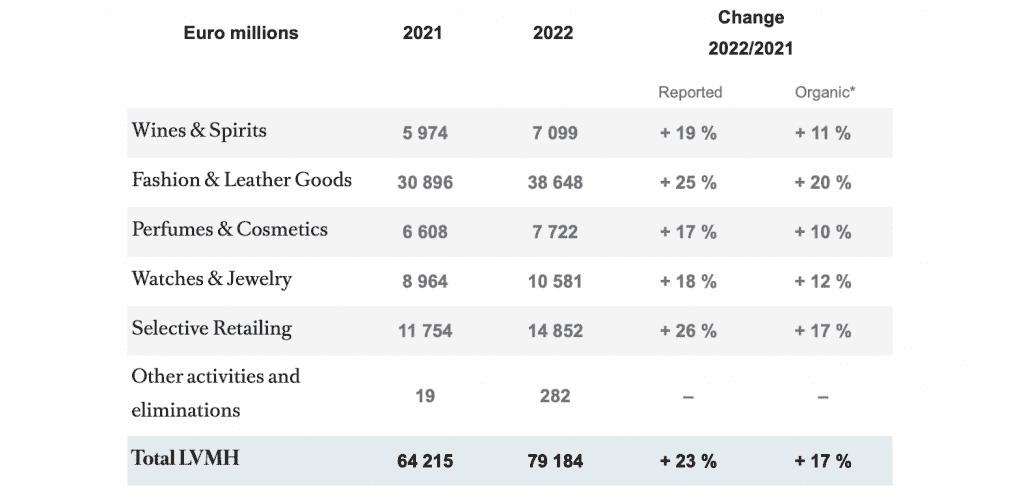Click the Organic* subheader
This screenshot has height=496, width=1024.
[823, 92]
